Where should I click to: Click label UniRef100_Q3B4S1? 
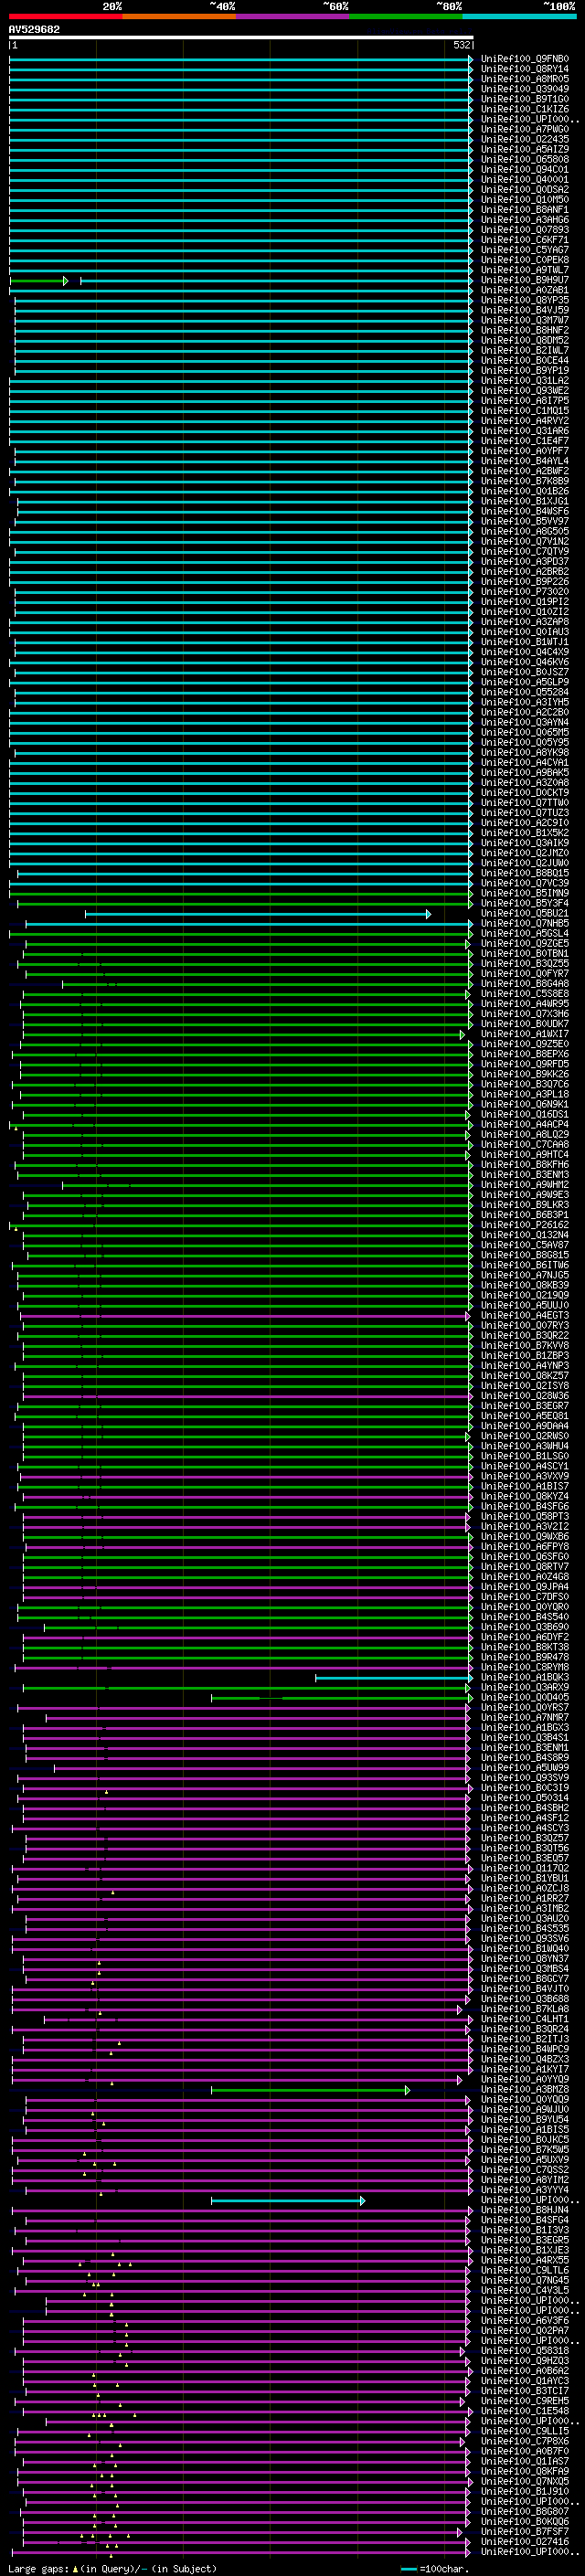(x=524, y=1737)
